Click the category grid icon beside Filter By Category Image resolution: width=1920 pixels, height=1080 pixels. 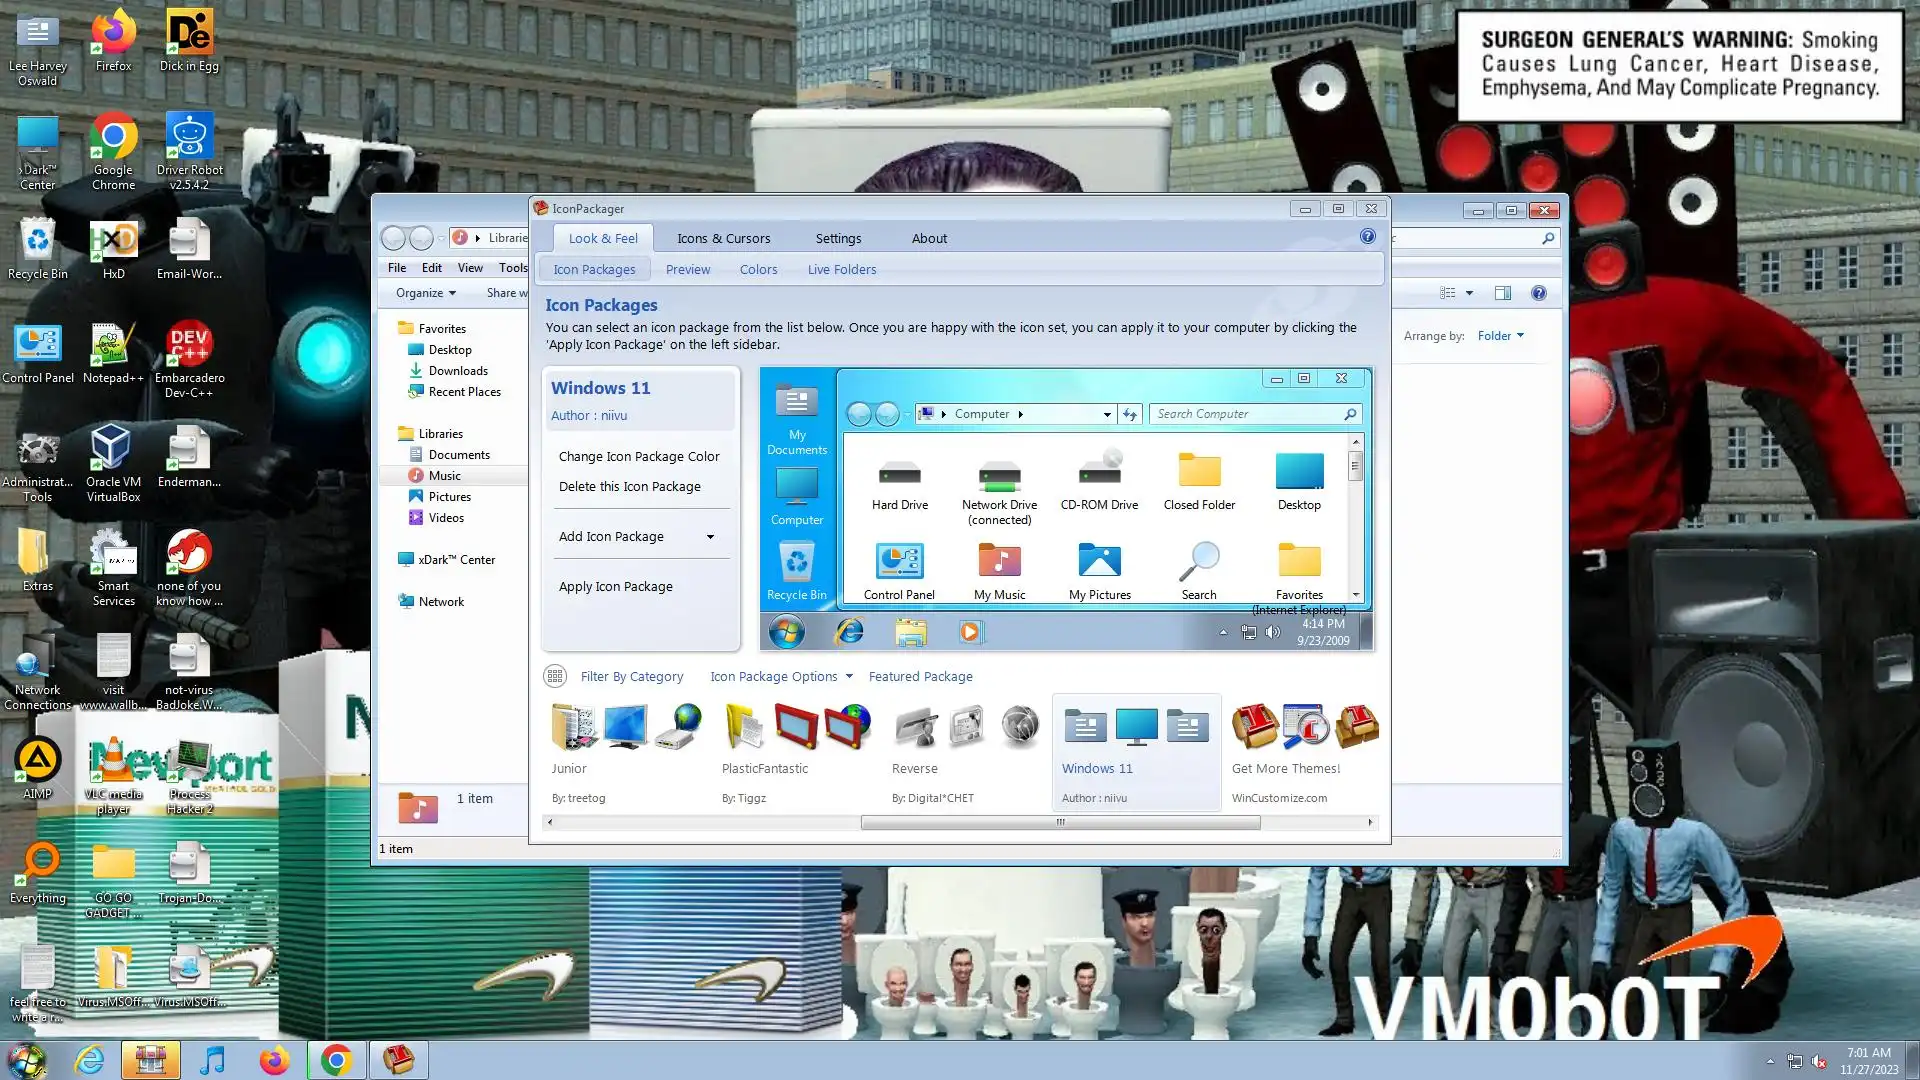pos(555,677)
